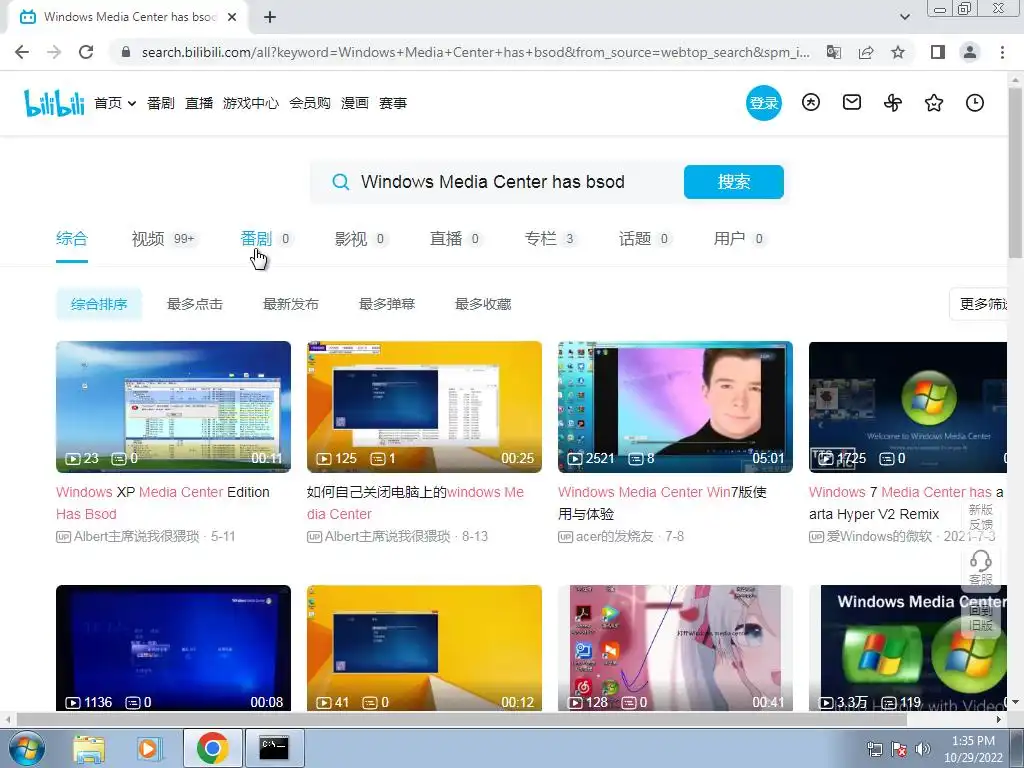Open a new browser tab
Viewport: 1024px width, 768px height.
click(x=270, y=18)
